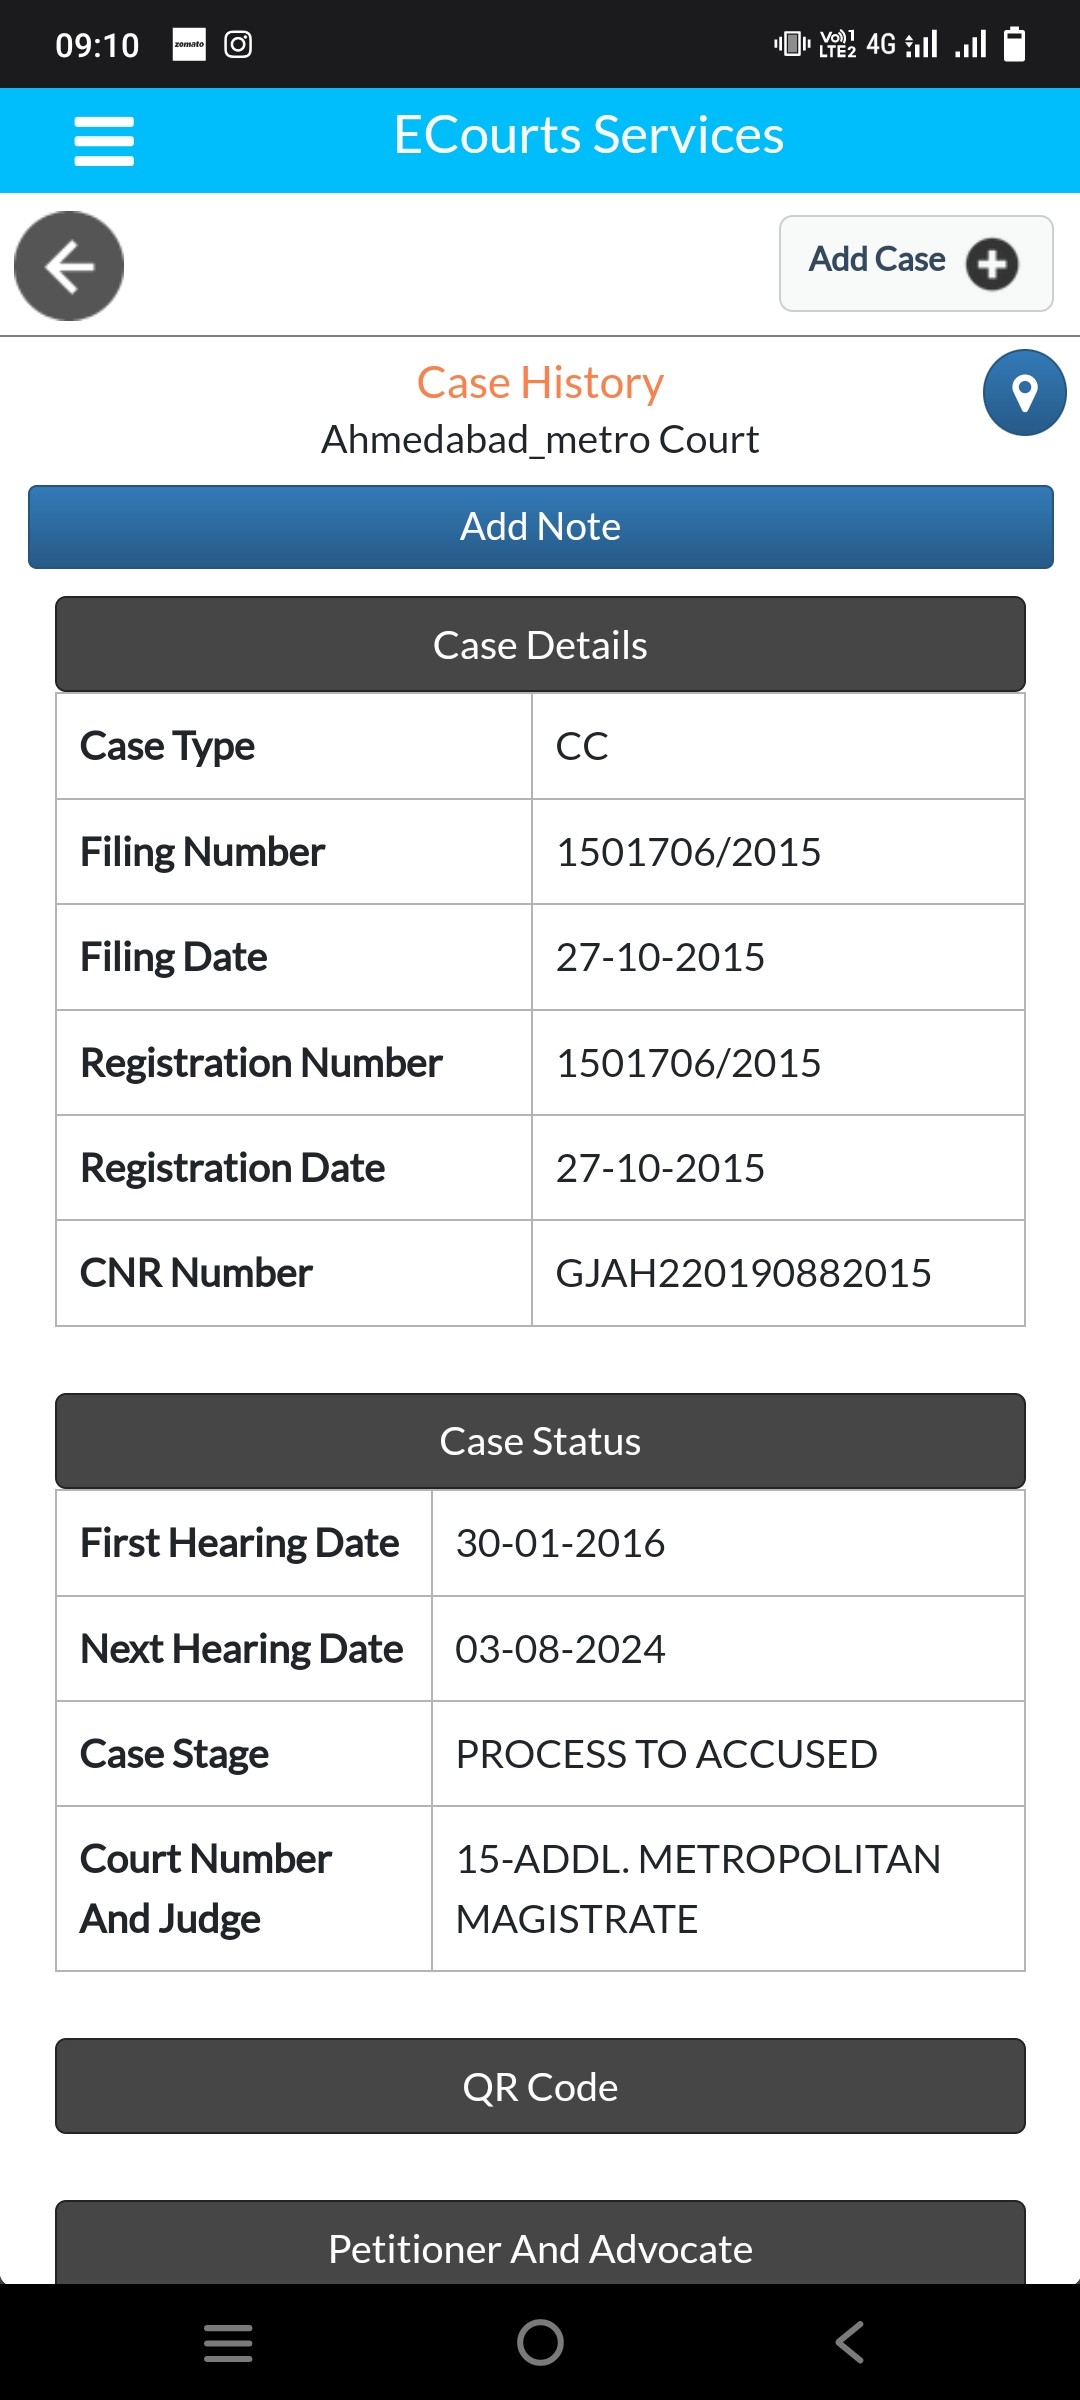
Task: Tap the battery status icon
Action: pos(1014,45)
